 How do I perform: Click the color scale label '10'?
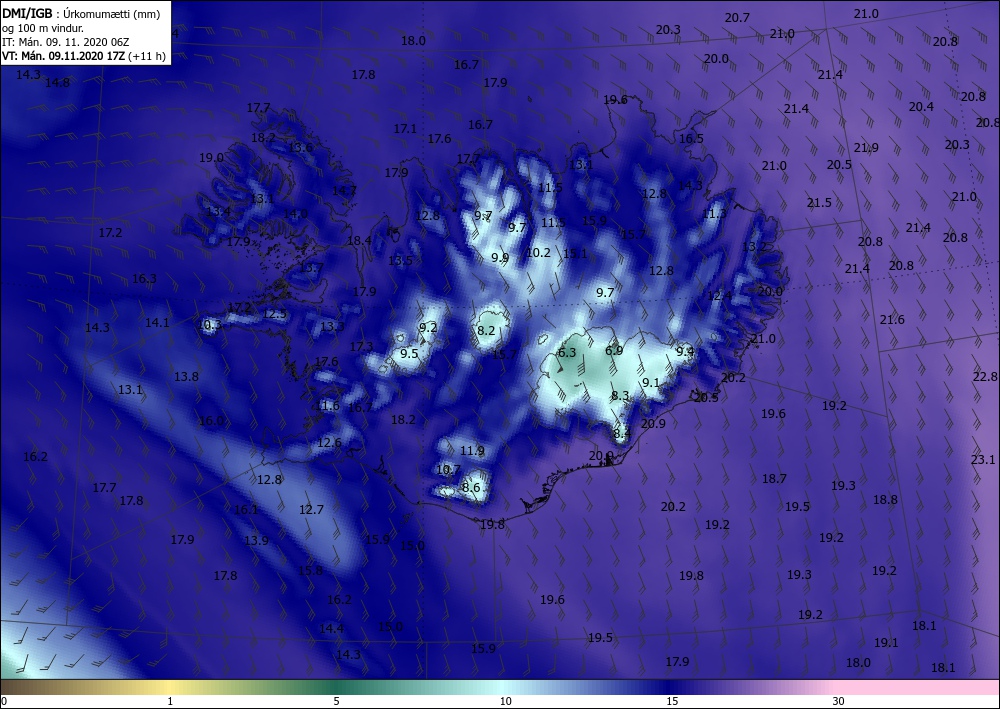coord(505,701)
